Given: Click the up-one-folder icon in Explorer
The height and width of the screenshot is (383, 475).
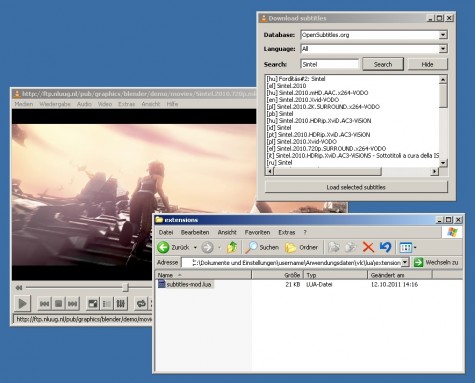Looking at the screenshot, I should pyautogui.click(x=232, y=247).
